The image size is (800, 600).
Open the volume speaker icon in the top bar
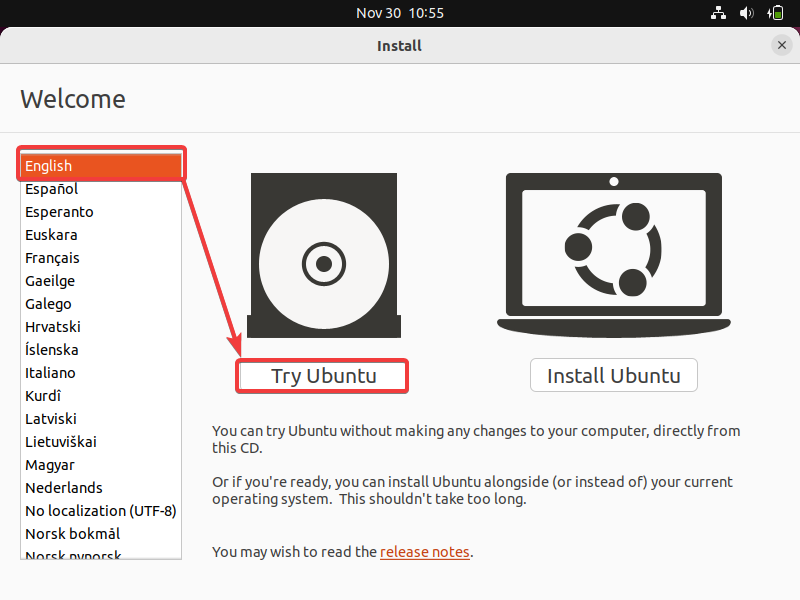pyautogui.click(x=746, y=13)
